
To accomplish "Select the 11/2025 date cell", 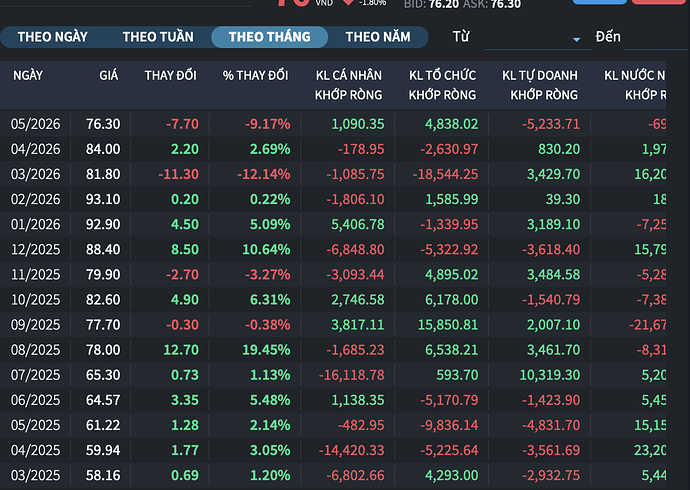I will [35, 274].
